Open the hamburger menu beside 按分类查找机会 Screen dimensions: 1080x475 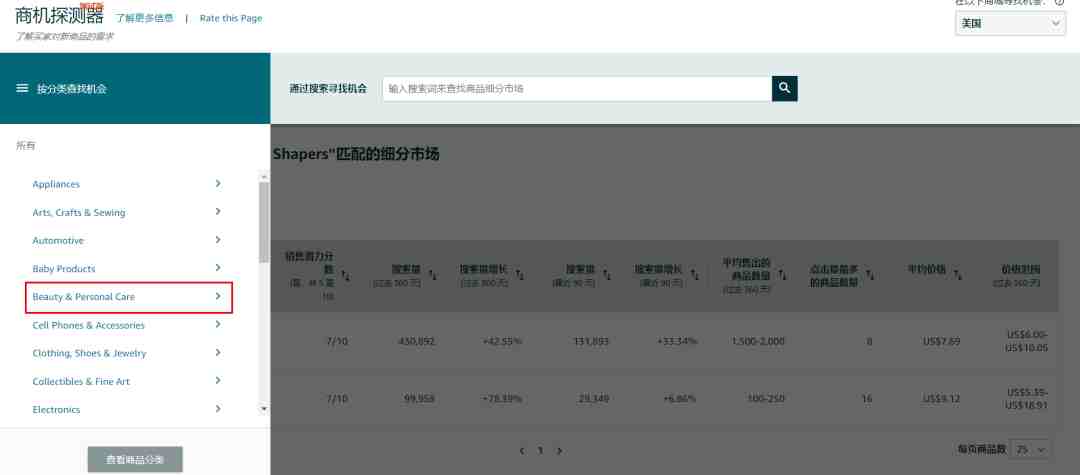click(22, 88)
